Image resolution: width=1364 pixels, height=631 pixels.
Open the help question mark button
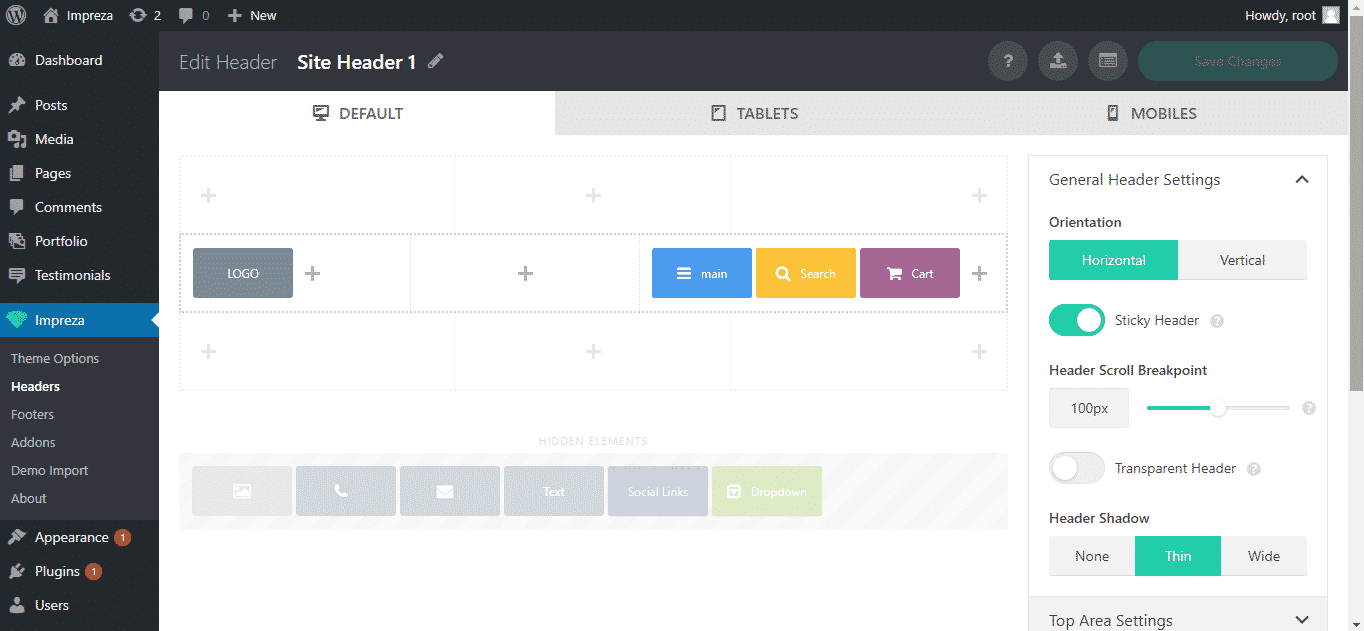1008,61
